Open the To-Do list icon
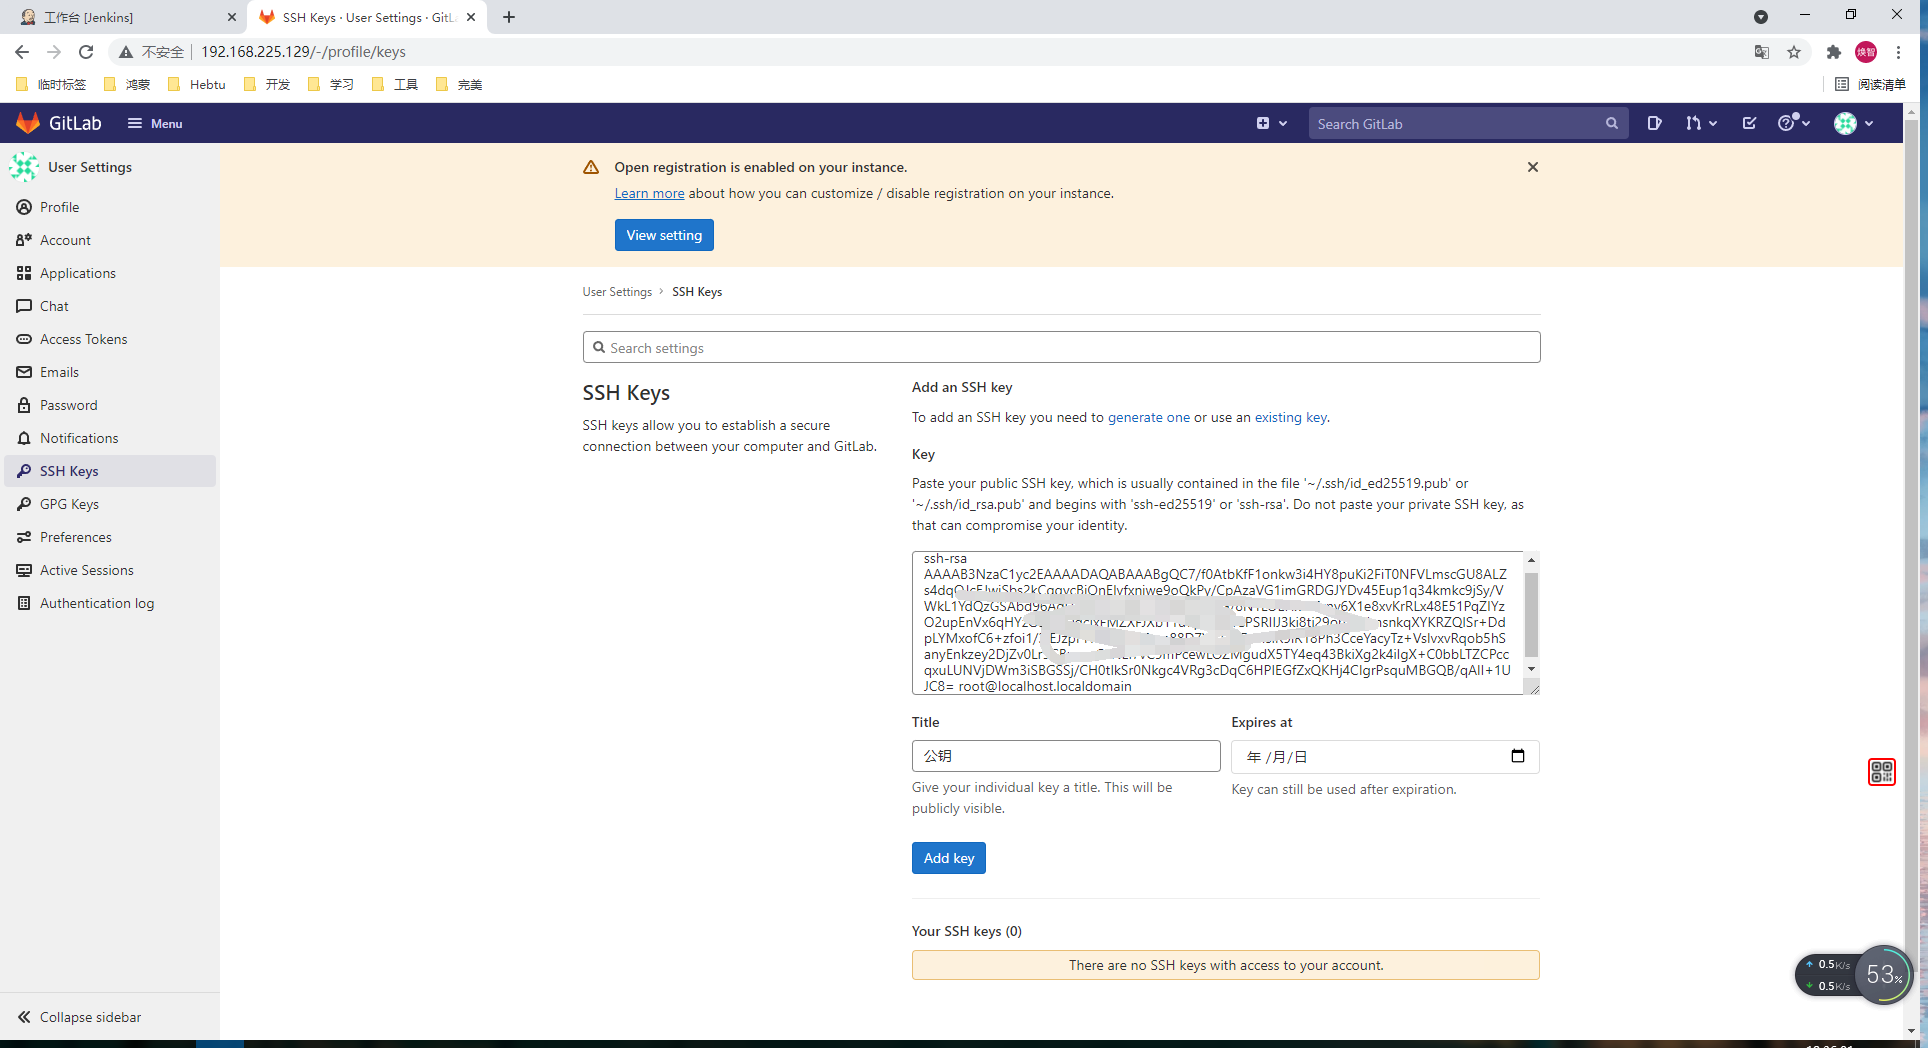Viewport: 1928px width, 1048px height. click(1749, 124)
